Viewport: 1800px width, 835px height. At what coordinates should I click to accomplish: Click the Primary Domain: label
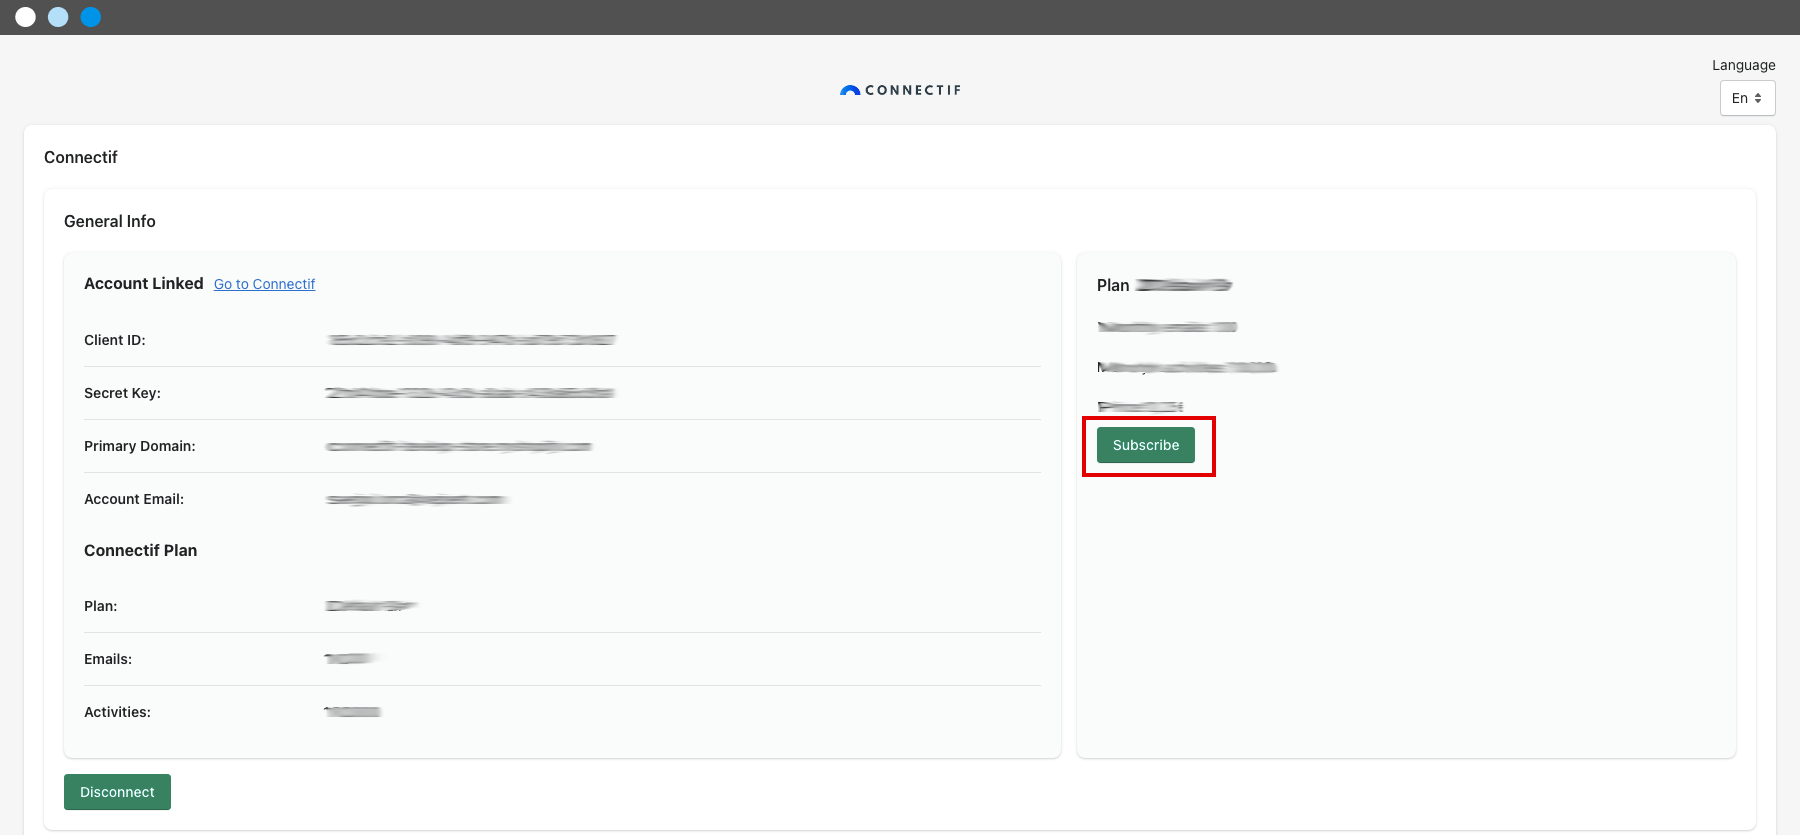(140, 446)
